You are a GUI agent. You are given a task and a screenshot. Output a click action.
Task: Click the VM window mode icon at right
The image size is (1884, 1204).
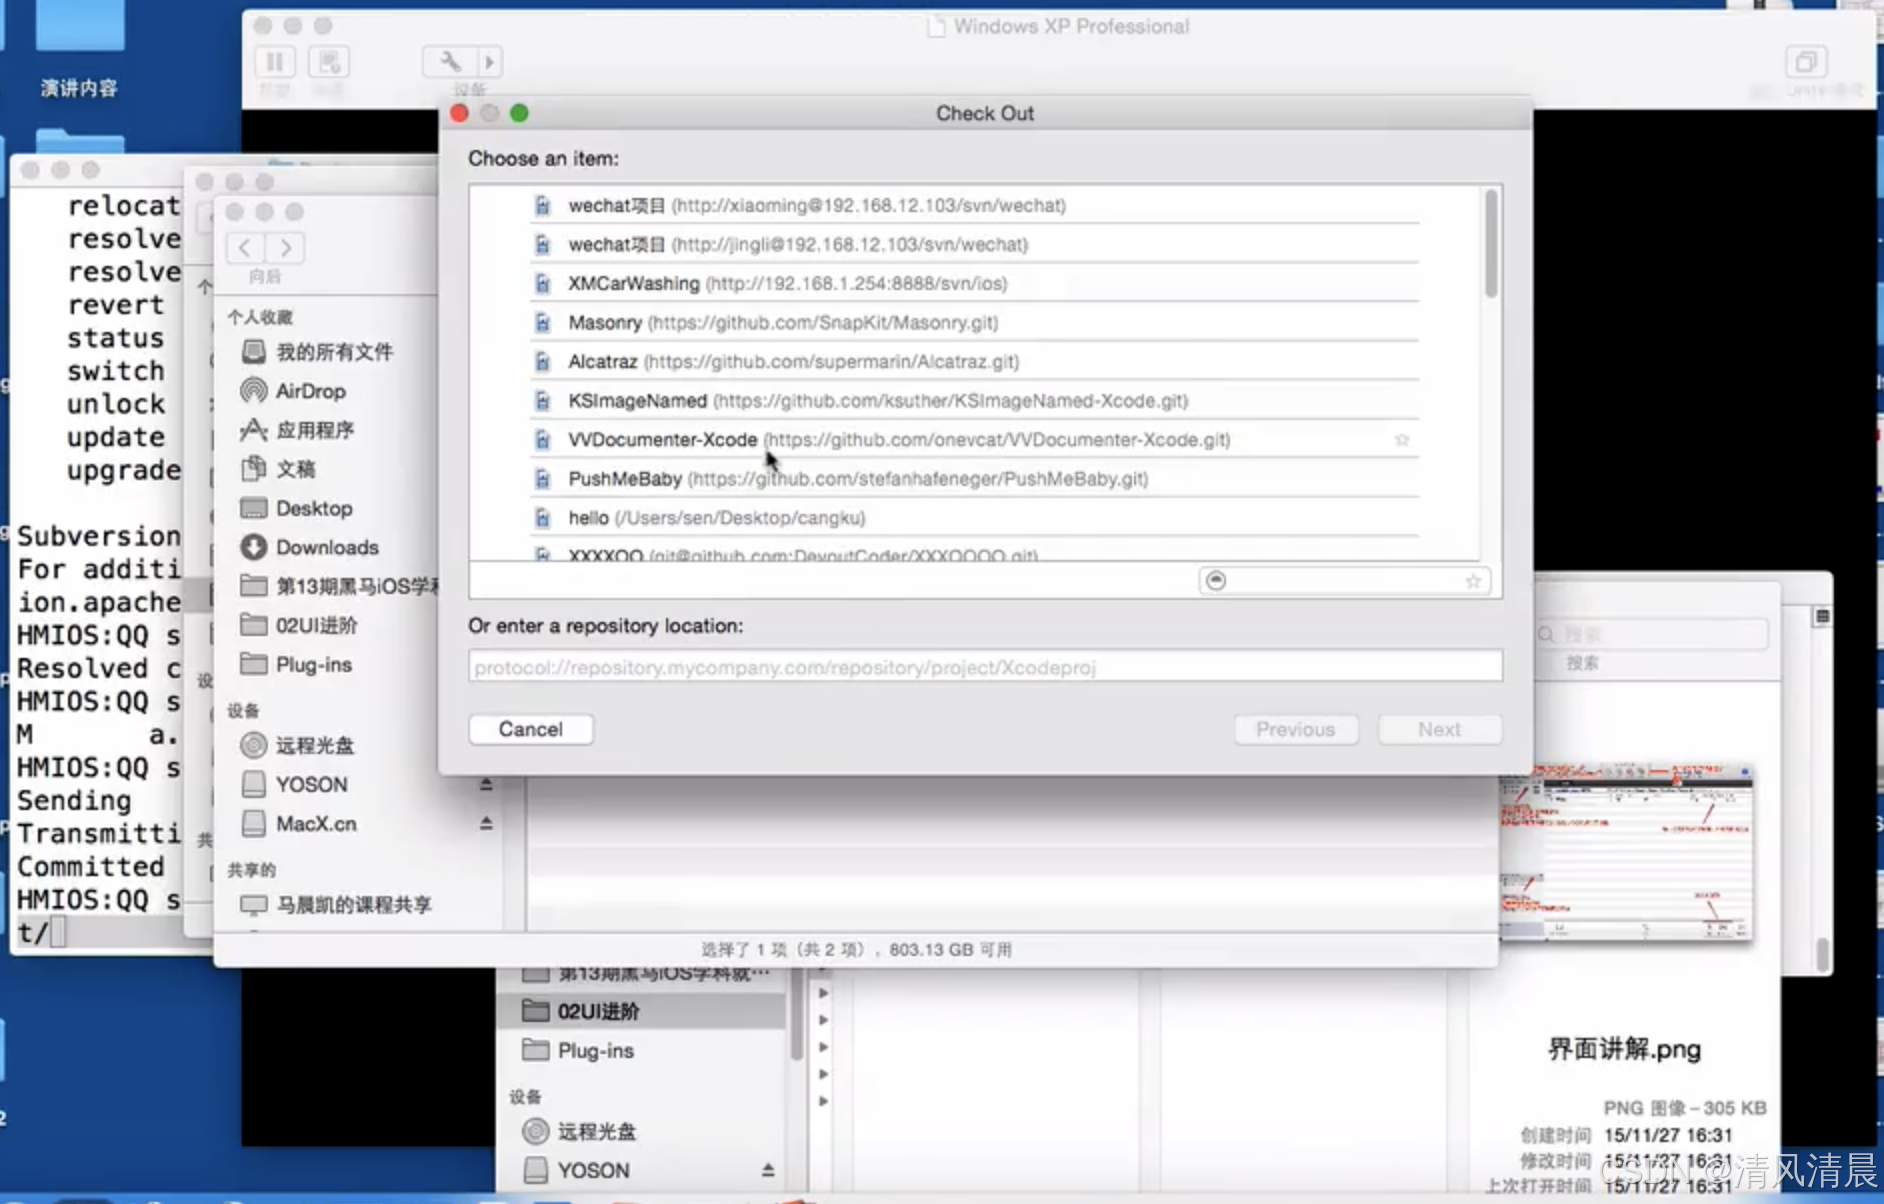(x=1806, y=62)
